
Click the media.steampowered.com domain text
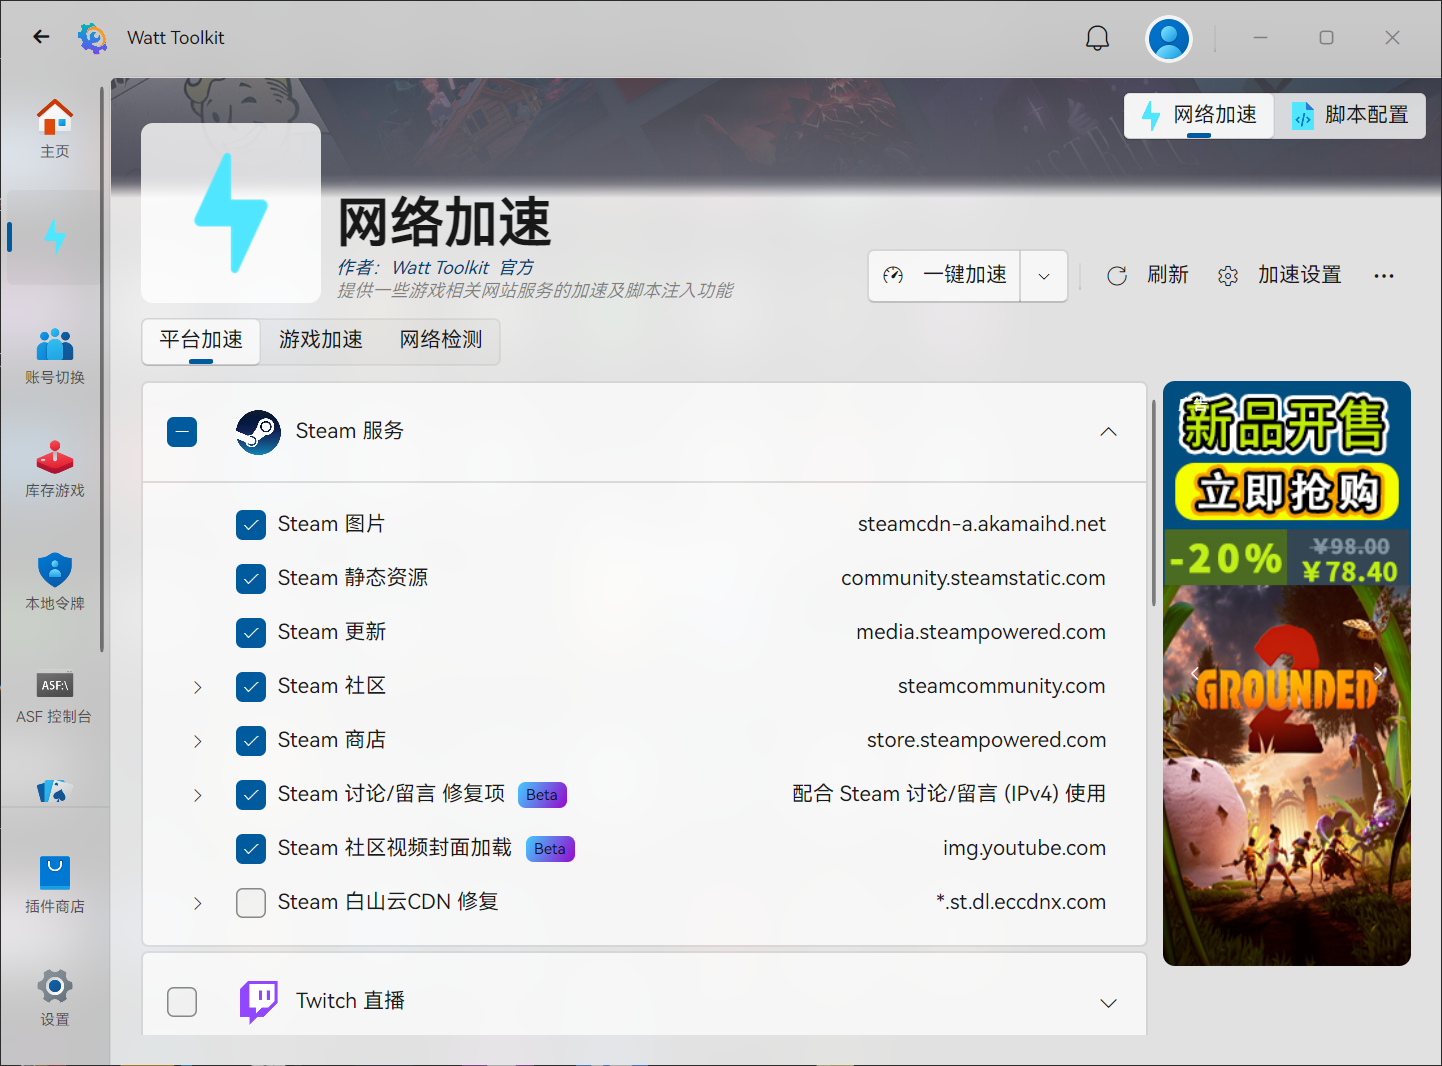point(981,632)
